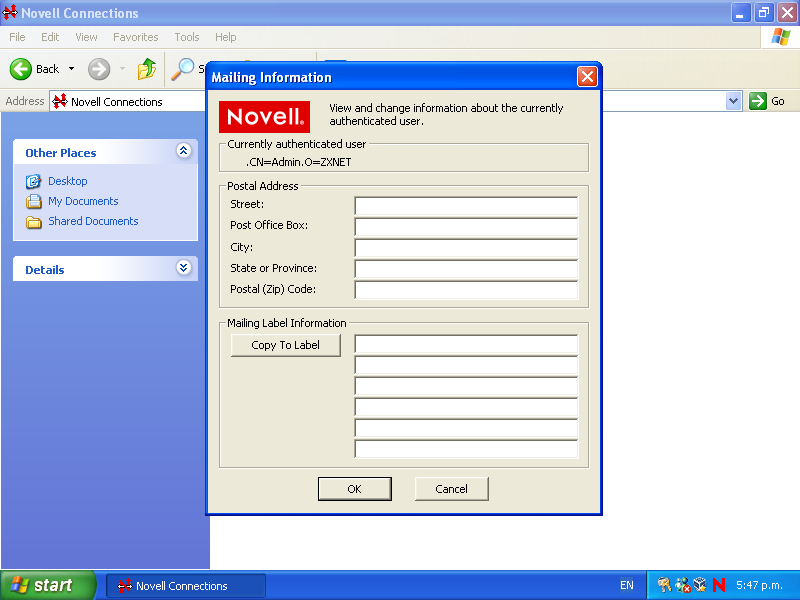Click the third tray icon left of the N

700,585
